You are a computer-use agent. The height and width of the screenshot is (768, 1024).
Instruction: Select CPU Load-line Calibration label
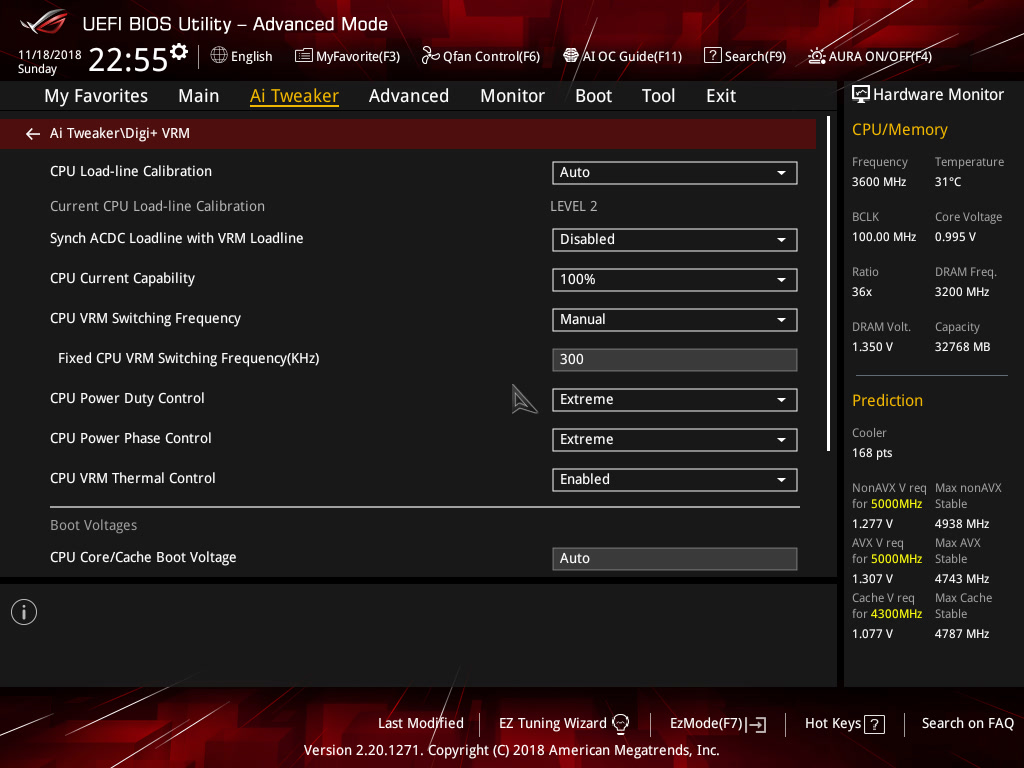131,171
